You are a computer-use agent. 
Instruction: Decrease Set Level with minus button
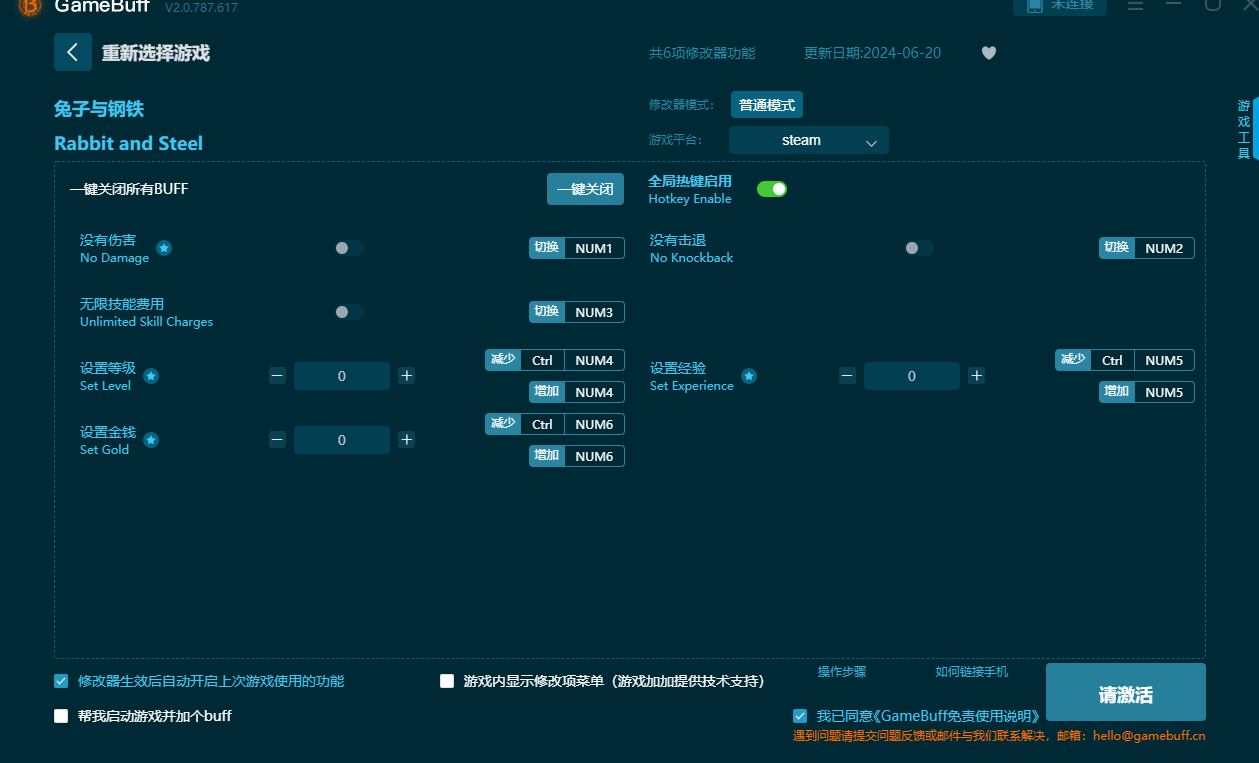pyautogui.click(x=278, y=376)
